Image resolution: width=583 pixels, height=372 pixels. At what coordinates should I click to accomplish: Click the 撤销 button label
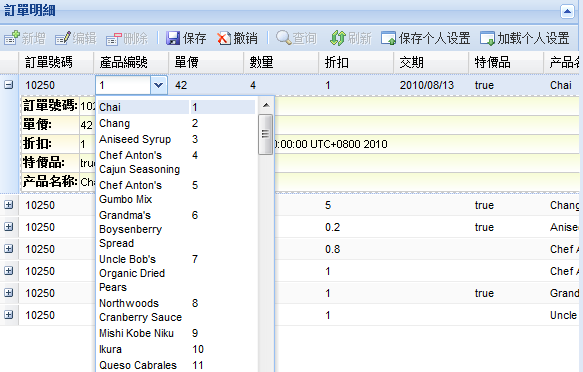245,38
